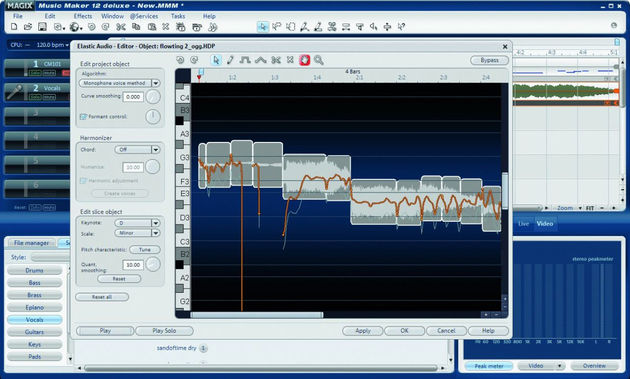Image resolution: width=630 pixels, height=379 pixels.
Task: Choose the scissors cut tool in the editor toolbar
Action: click(x=276, y=60)
